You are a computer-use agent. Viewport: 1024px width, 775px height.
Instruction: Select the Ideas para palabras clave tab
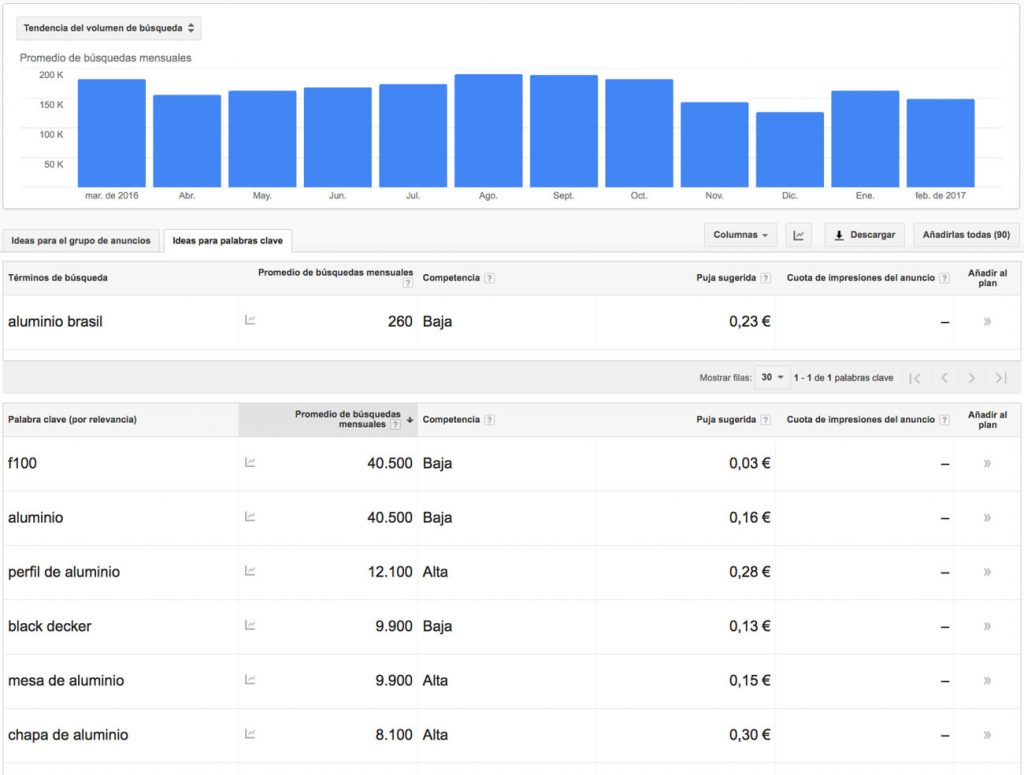[227, 241]
